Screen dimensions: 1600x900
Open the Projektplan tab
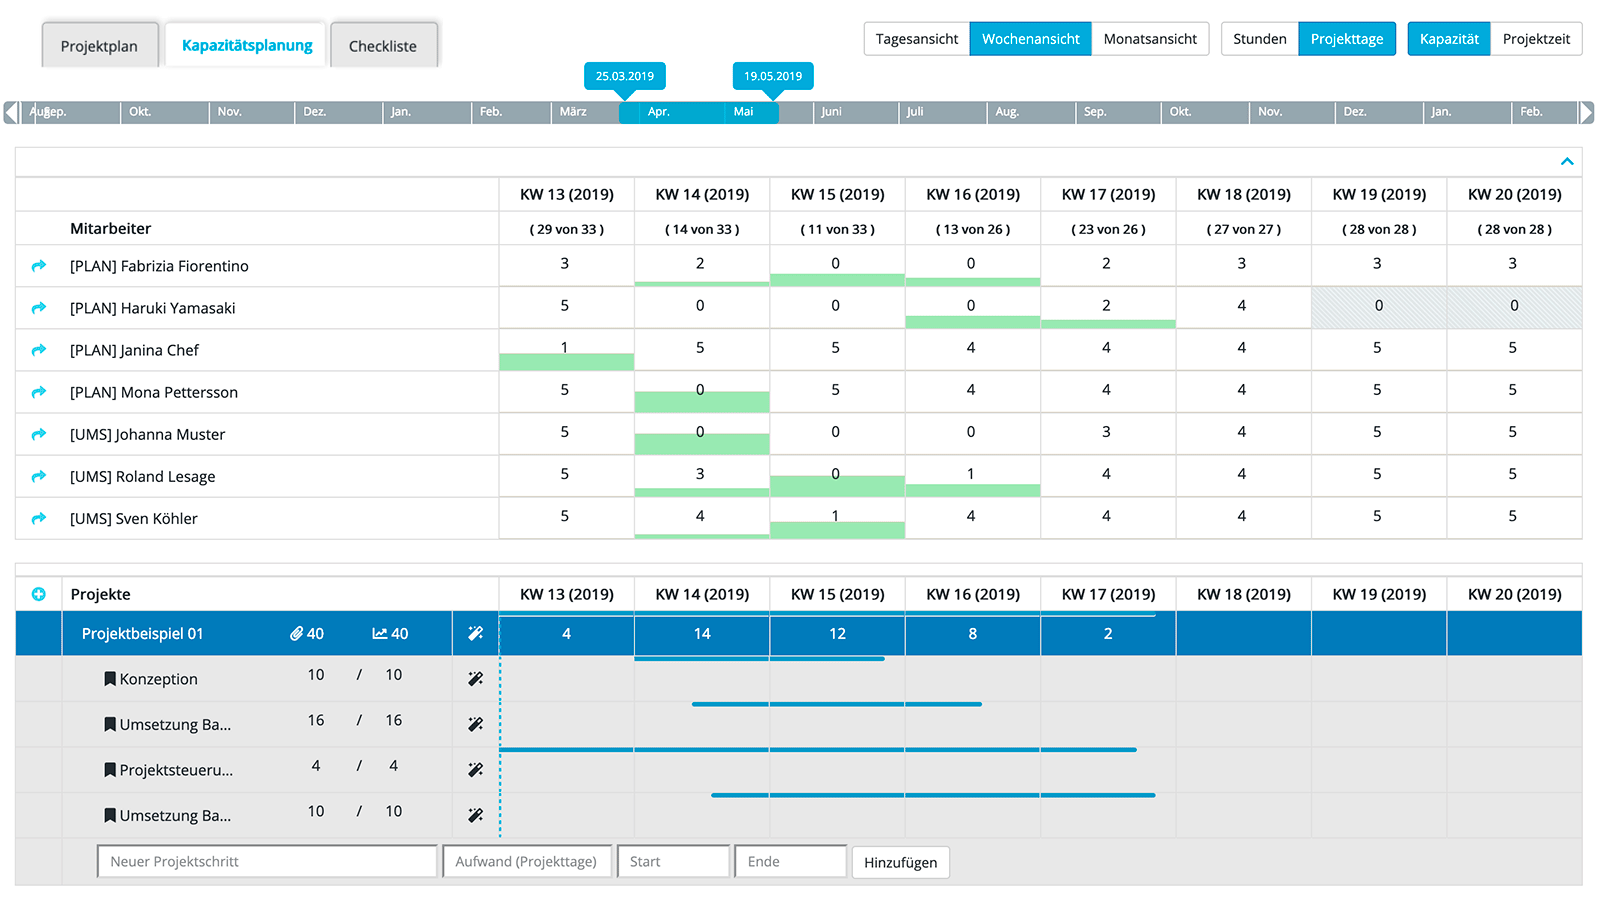pyautogui.click(x=99, y=46)
